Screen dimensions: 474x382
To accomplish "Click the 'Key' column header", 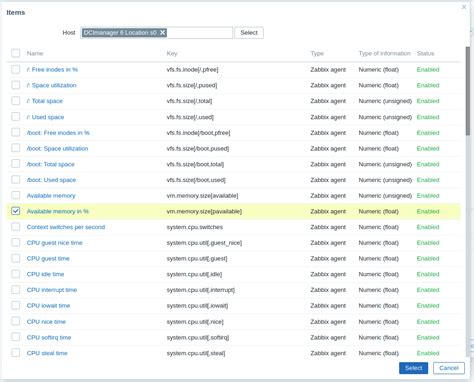I will coord(172,53).
